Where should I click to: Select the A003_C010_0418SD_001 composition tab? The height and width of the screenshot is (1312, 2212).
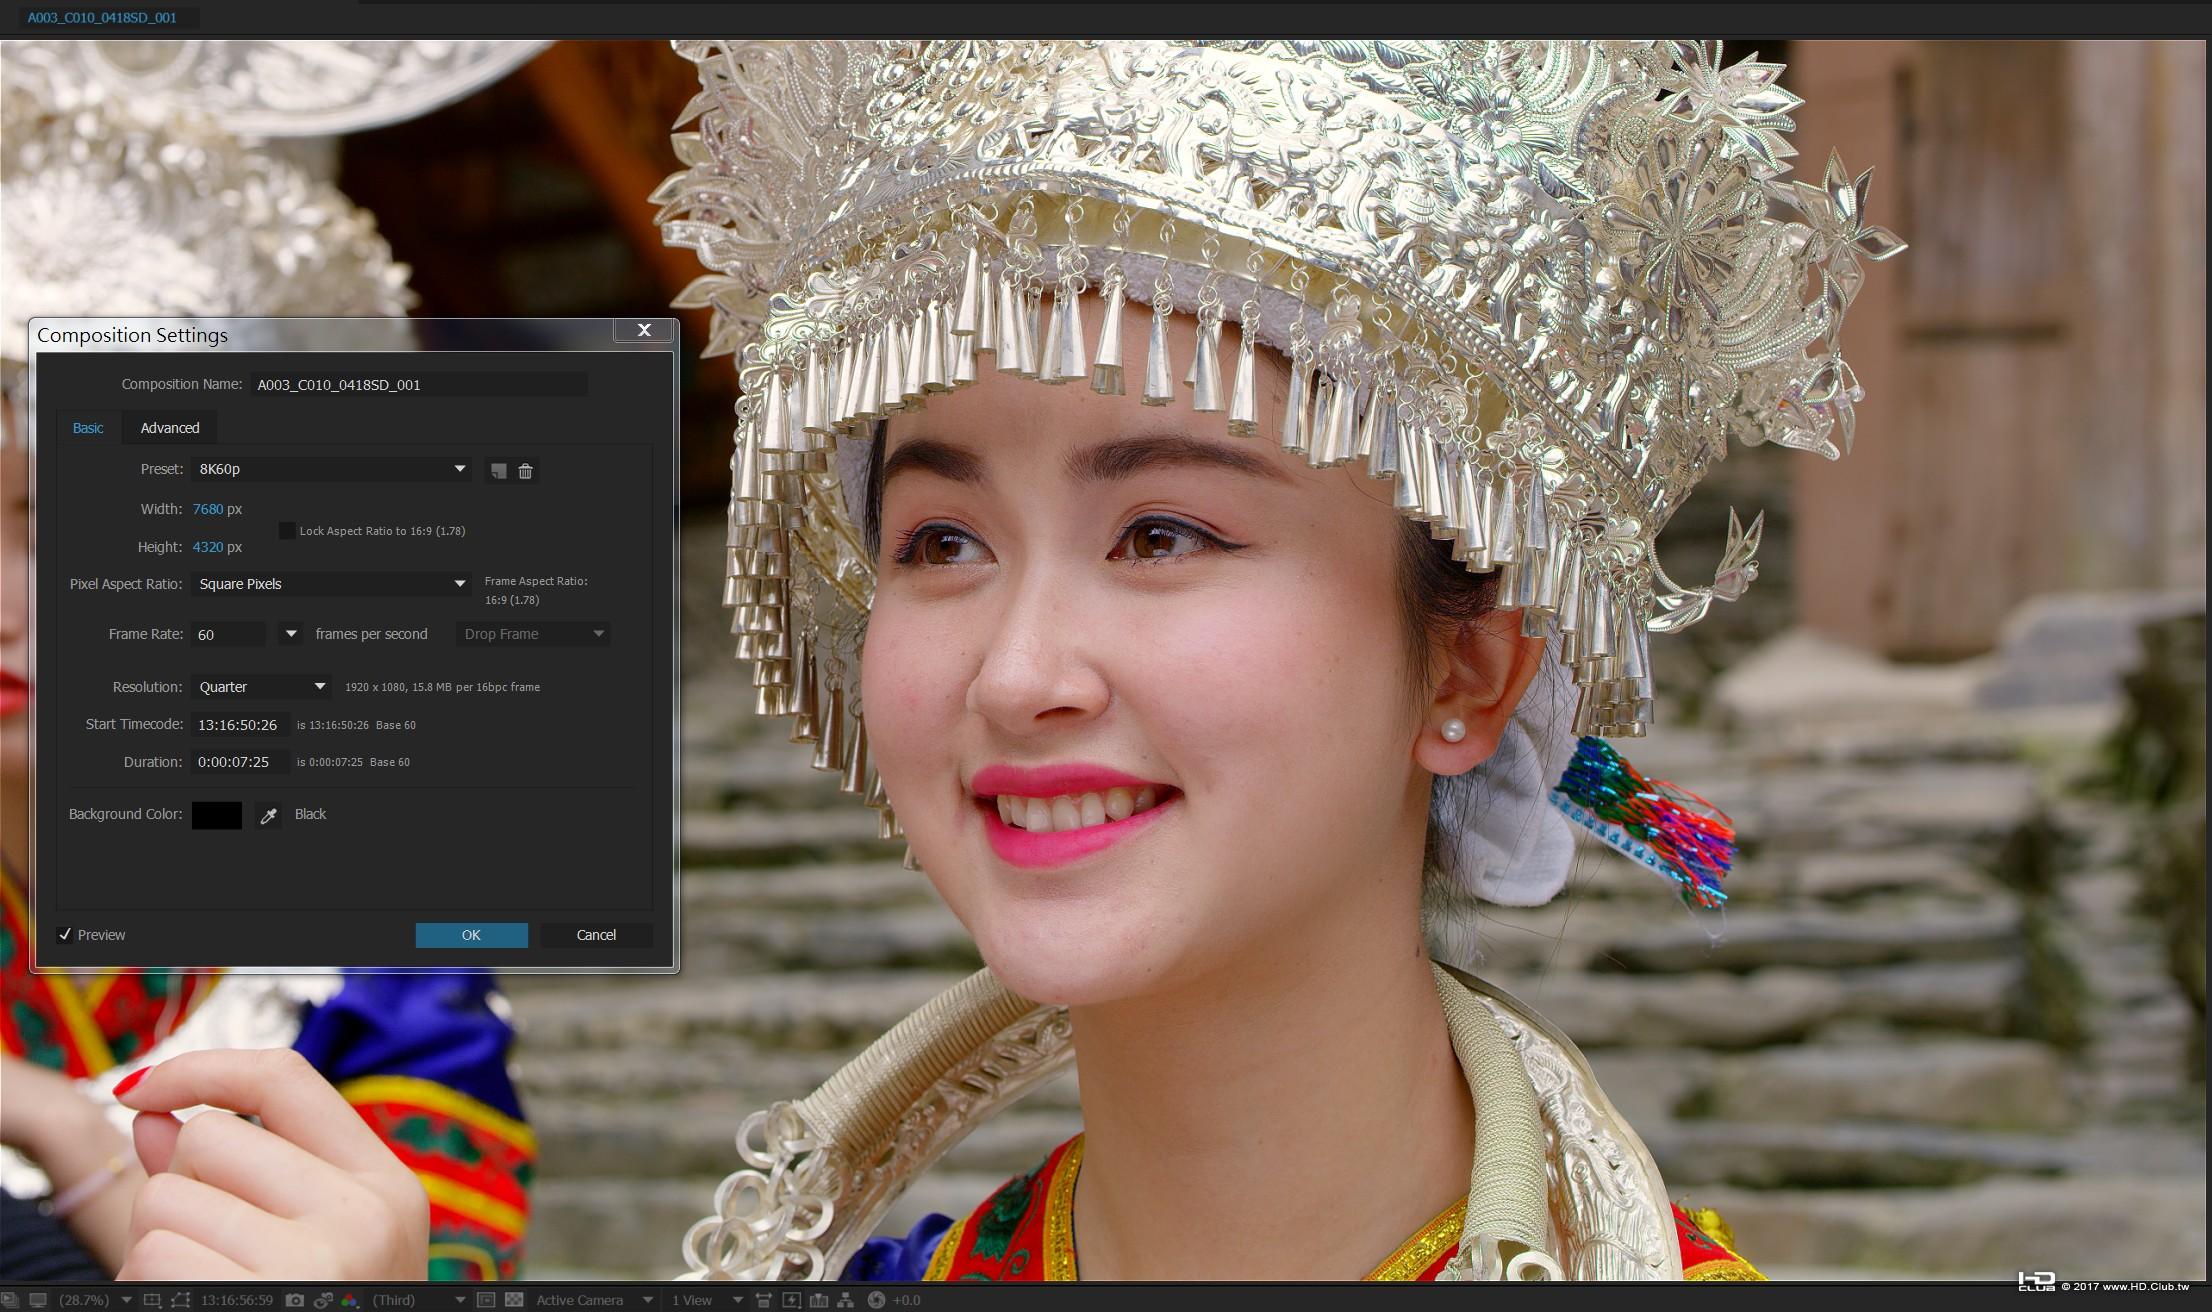(102, 17)
